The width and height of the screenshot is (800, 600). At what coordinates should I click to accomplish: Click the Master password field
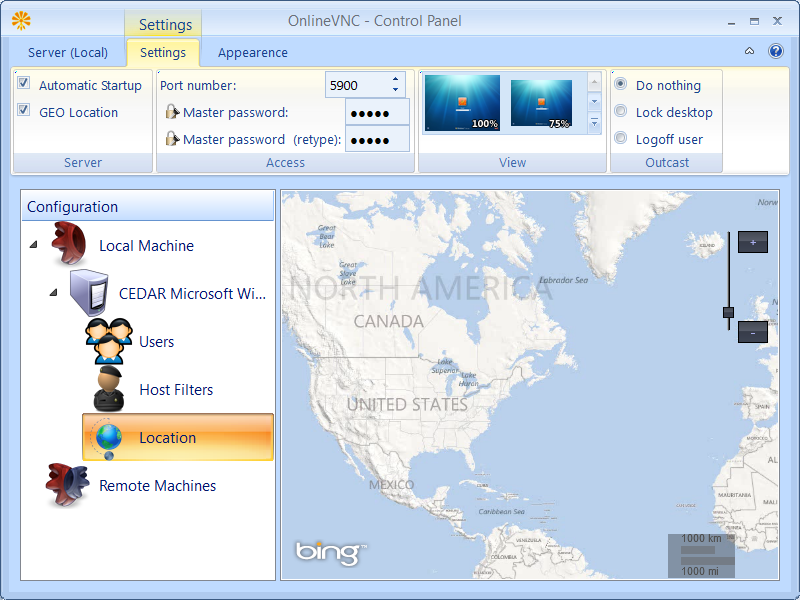[x=377, y=112]
